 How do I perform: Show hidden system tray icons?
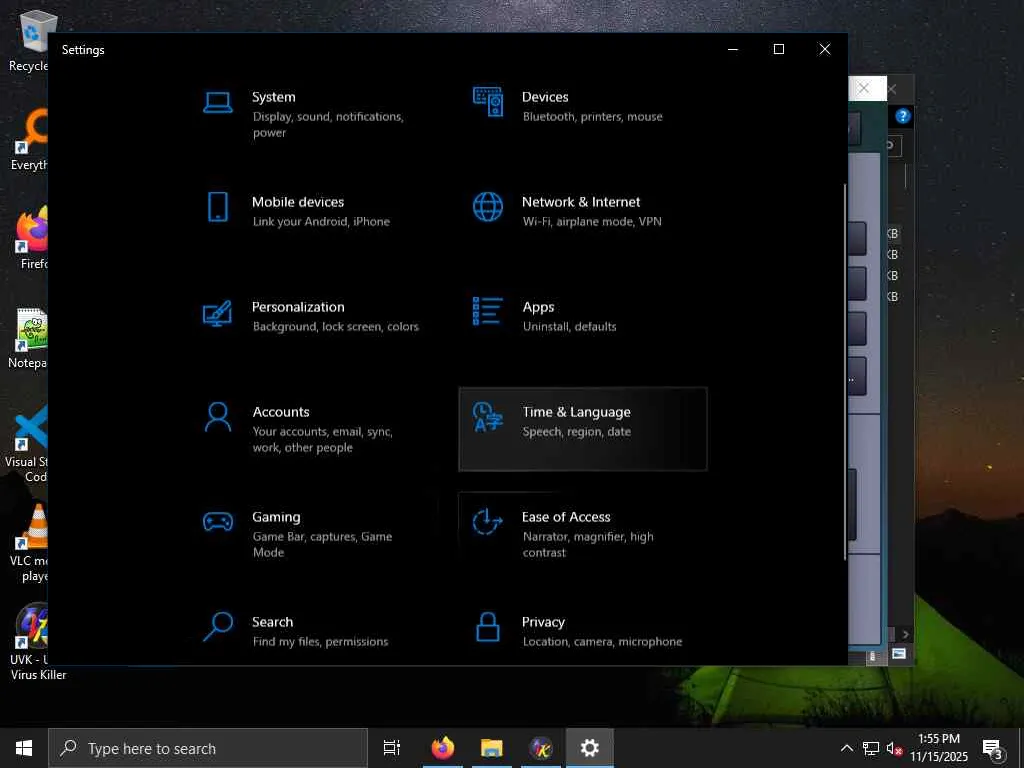[846, 748]
